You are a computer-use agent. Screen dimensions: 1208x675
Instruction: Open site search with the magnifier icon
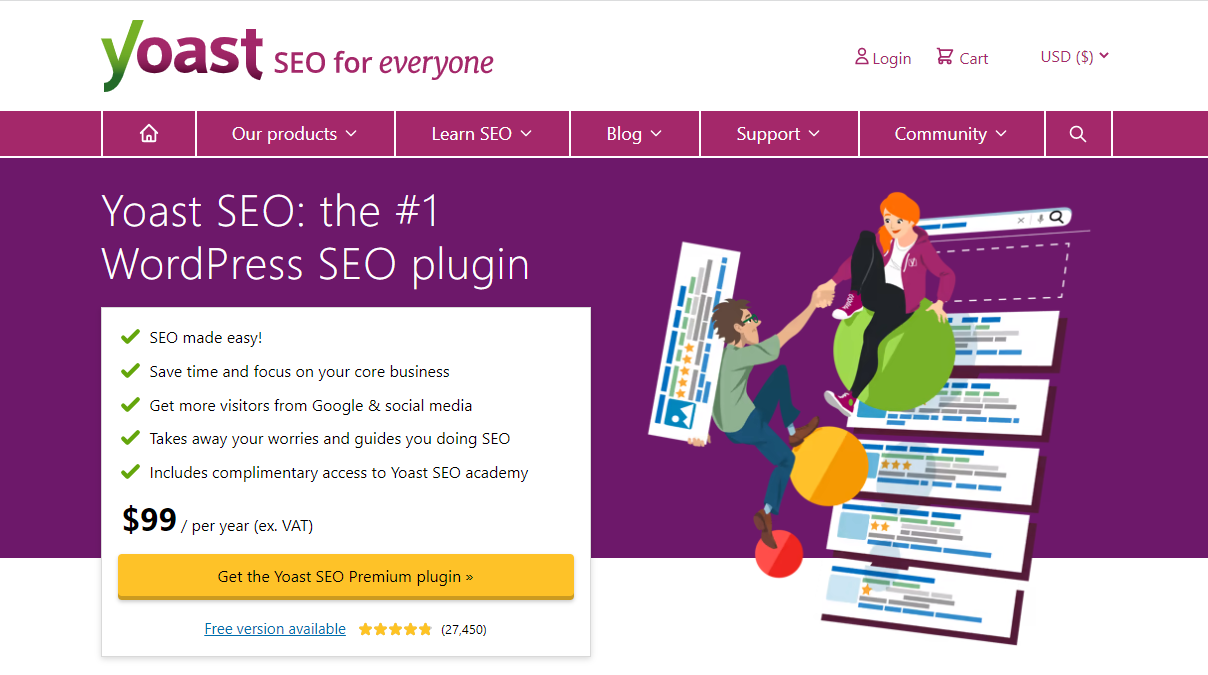coord(1078,134)
